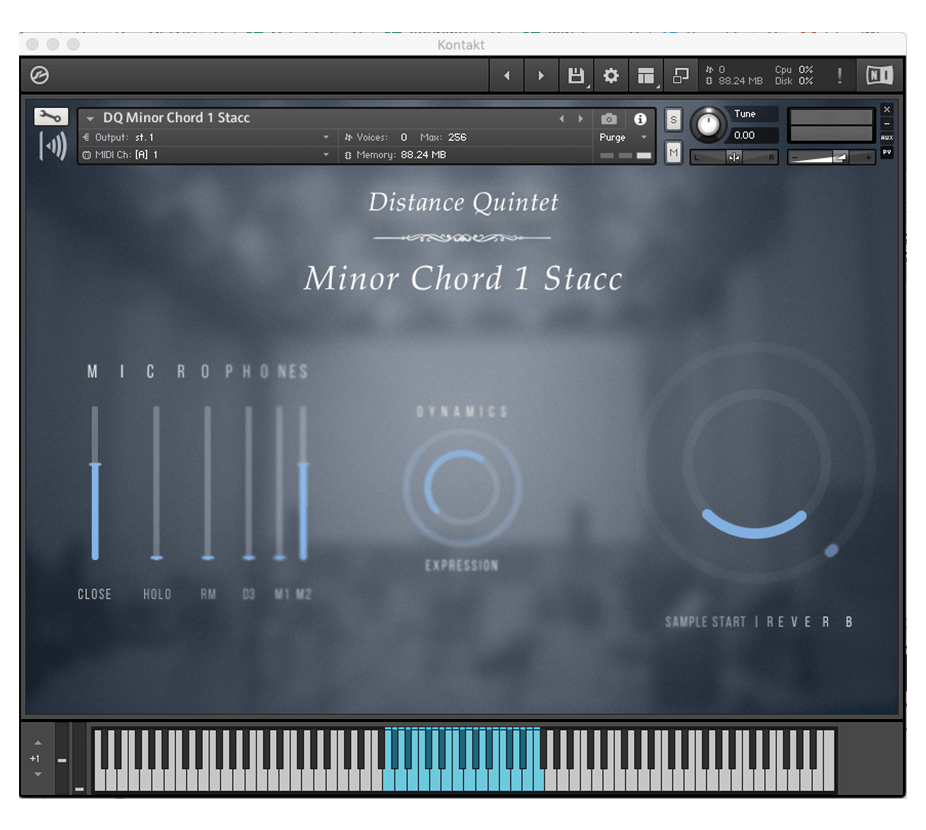This screenshot has width=926, height=830.
Task: Click the exclamation panic button
Action: coord(839,76)
